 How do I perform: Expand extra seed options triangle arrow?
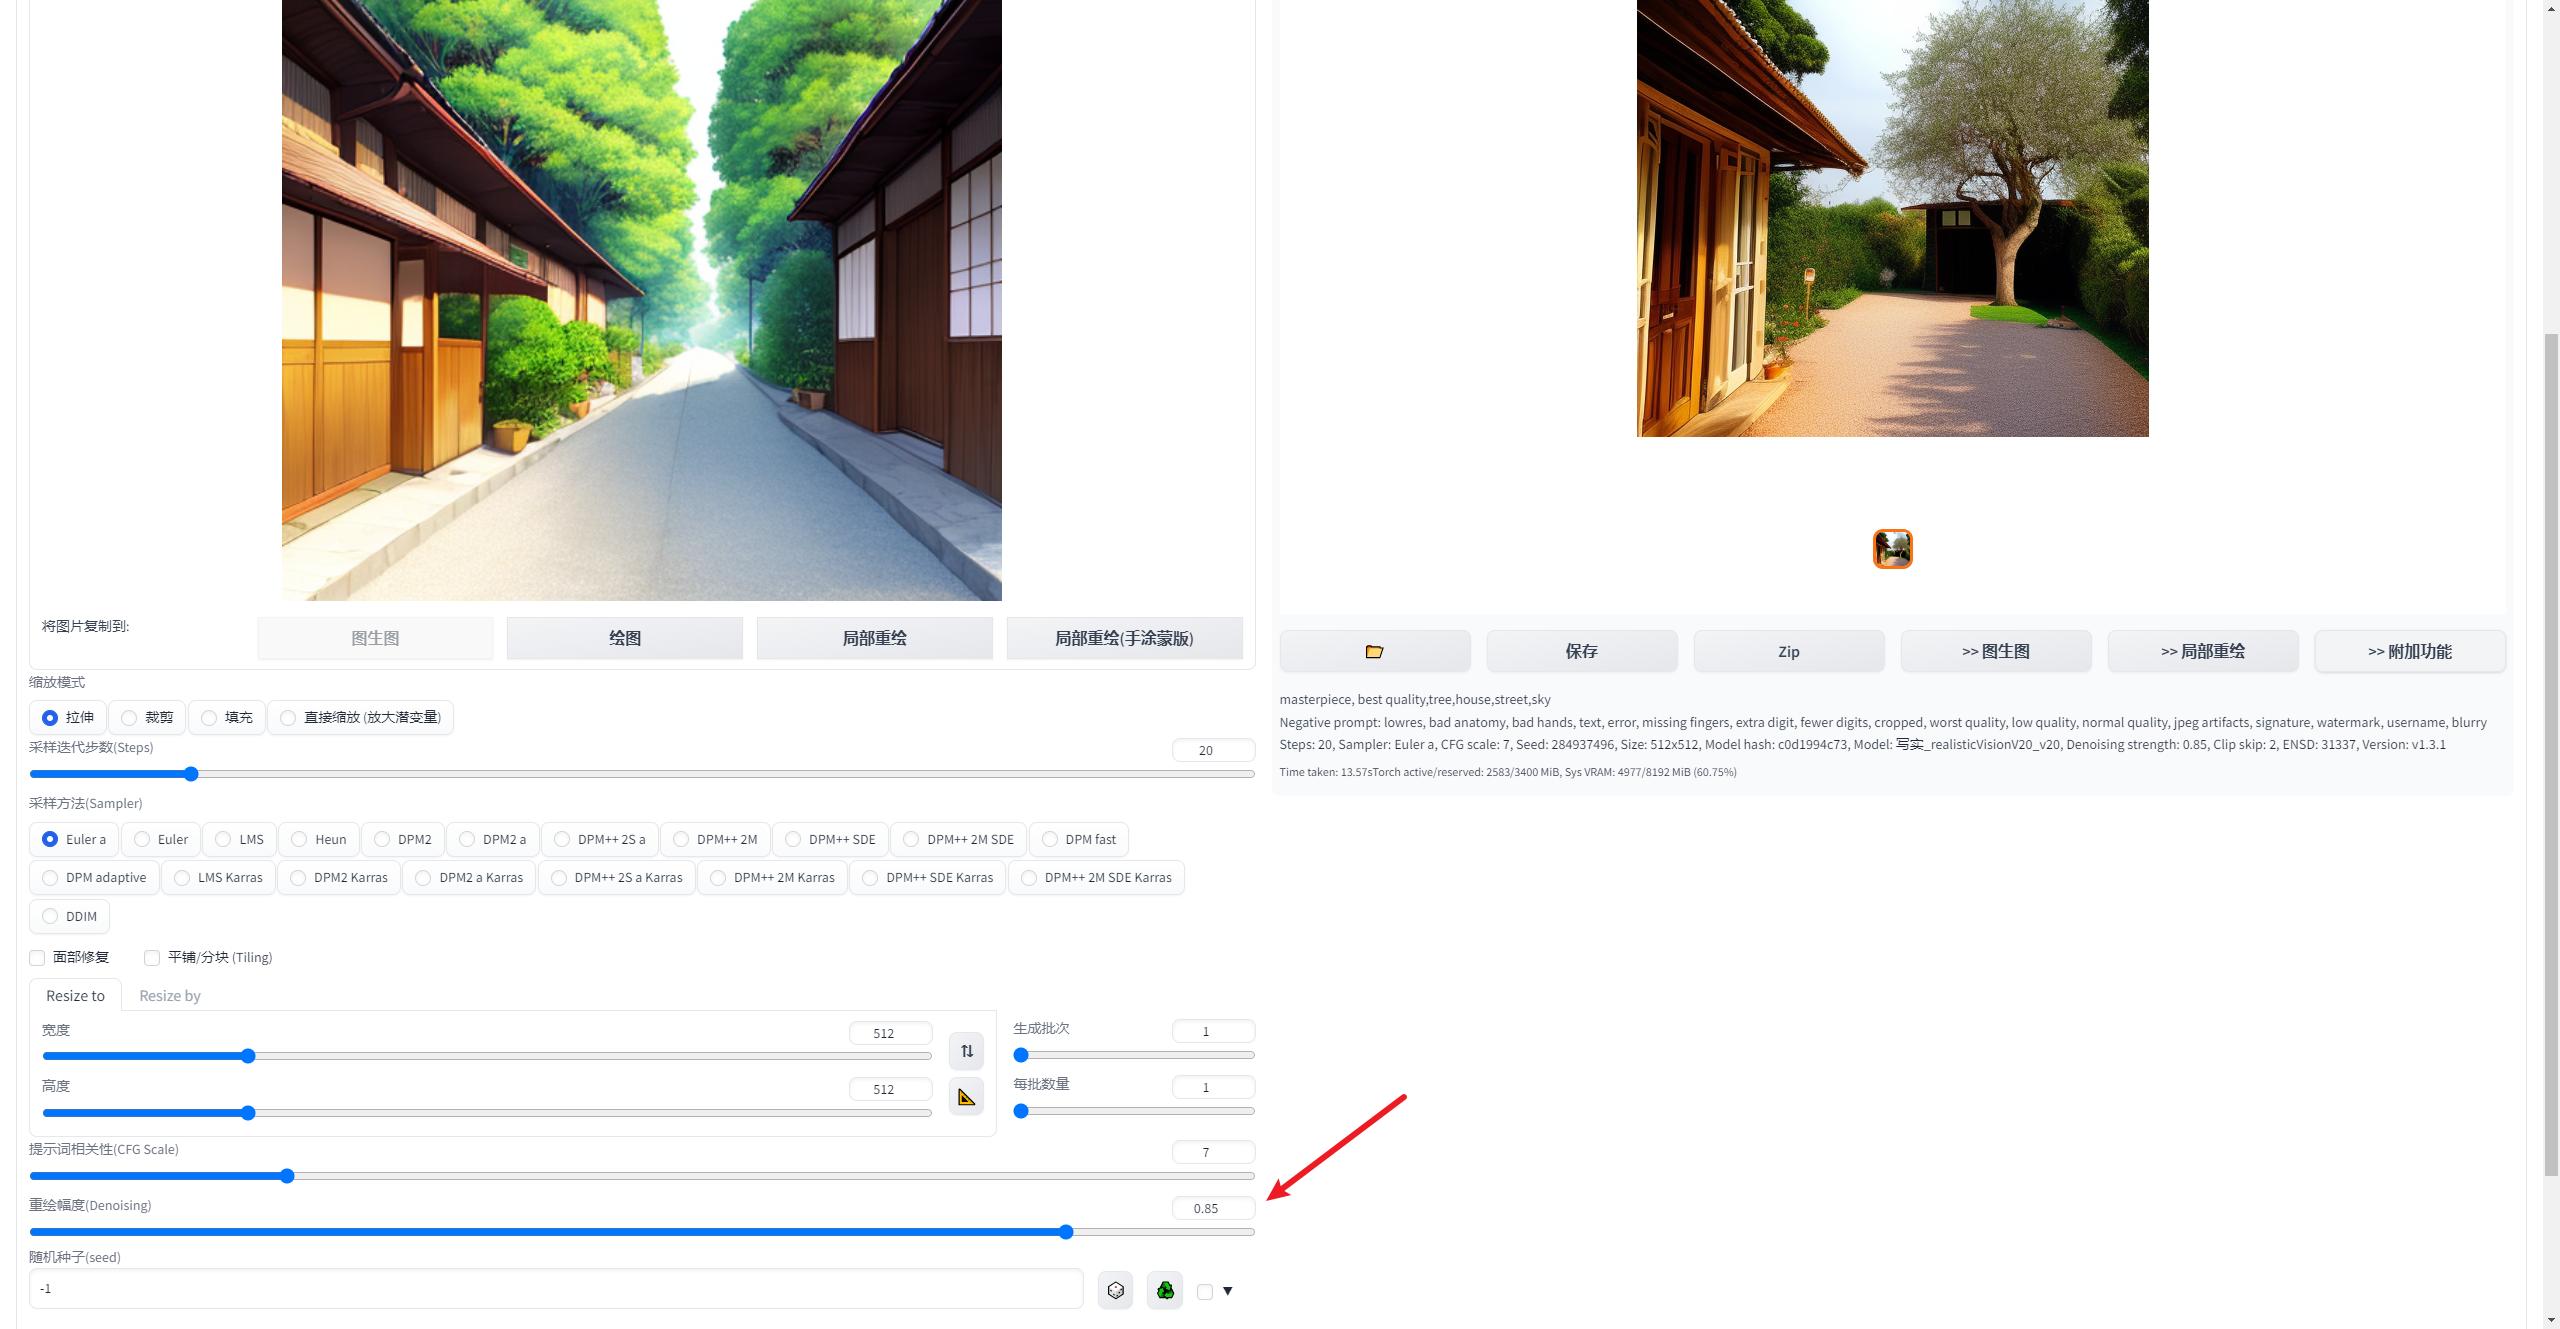coord(1228,1291)
